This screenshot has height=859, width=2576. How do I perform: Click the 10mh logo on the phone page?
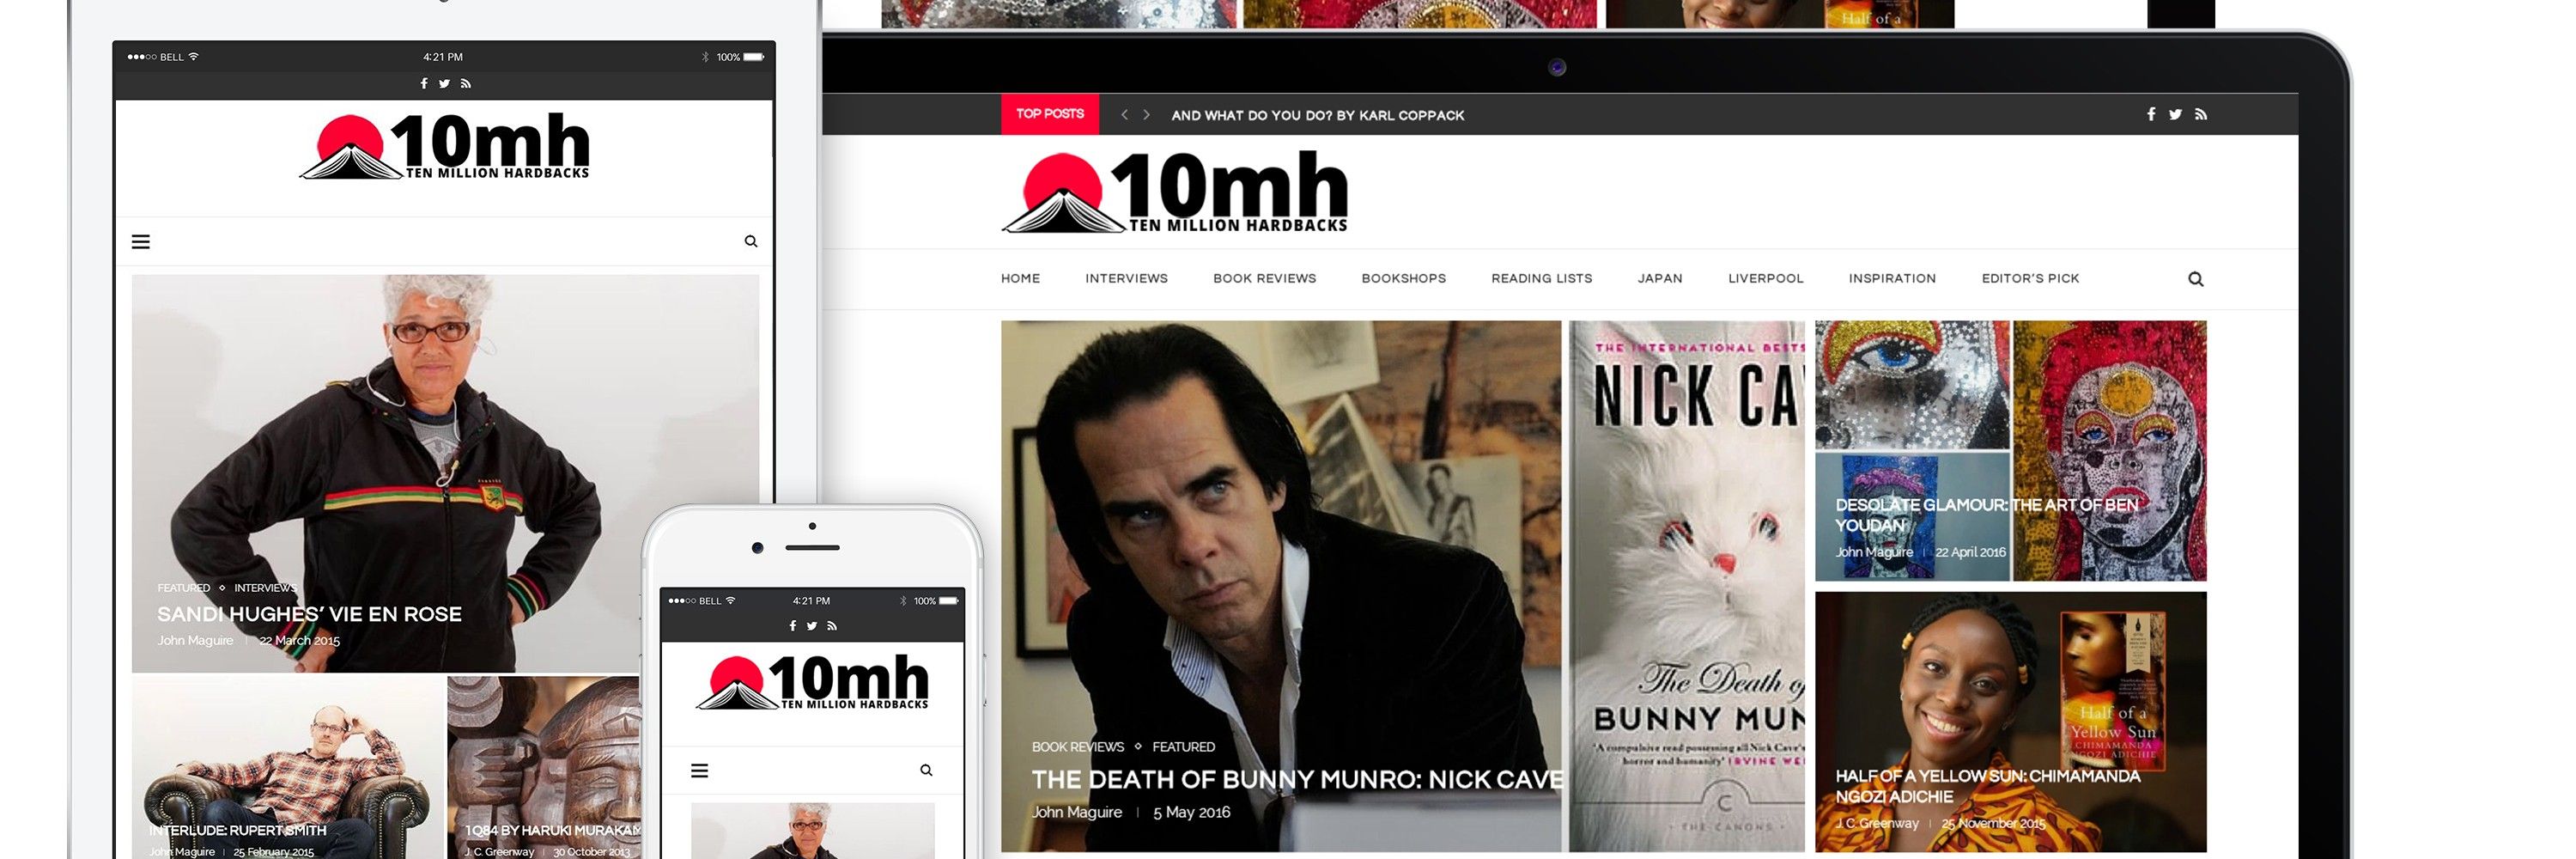tap(812, 682)
